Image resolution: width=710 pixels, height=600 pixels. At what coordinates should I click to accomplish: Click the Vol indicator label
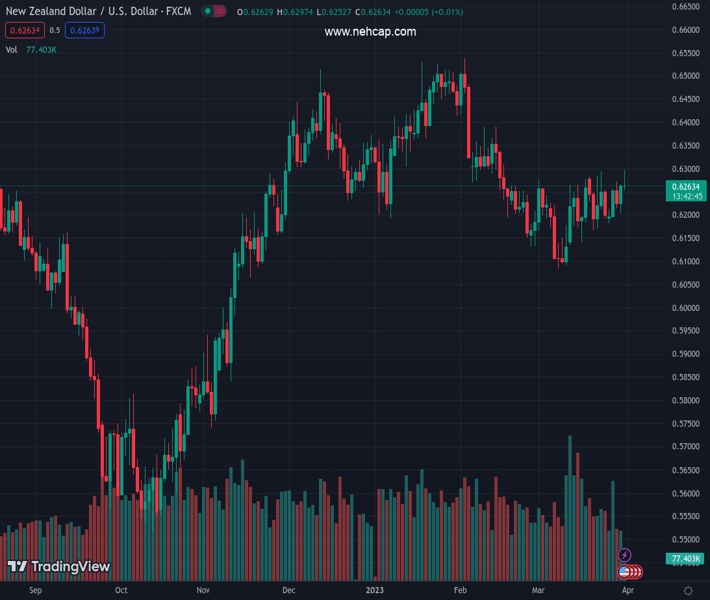11,49
